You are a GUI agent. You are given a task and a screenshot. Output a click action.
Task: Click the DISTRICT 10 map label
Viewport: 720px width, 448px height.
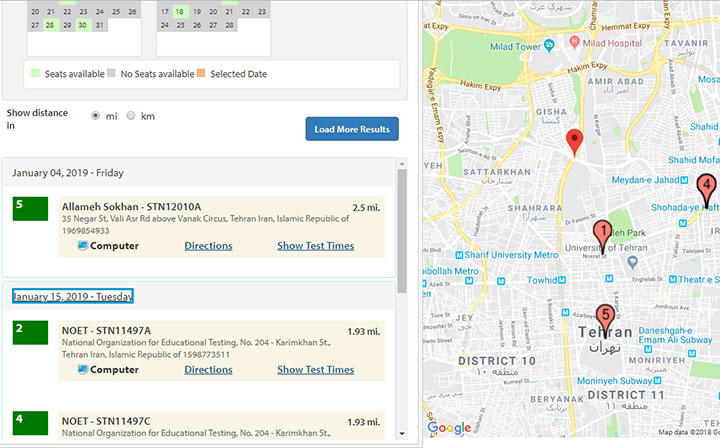(x=497, y=361)
